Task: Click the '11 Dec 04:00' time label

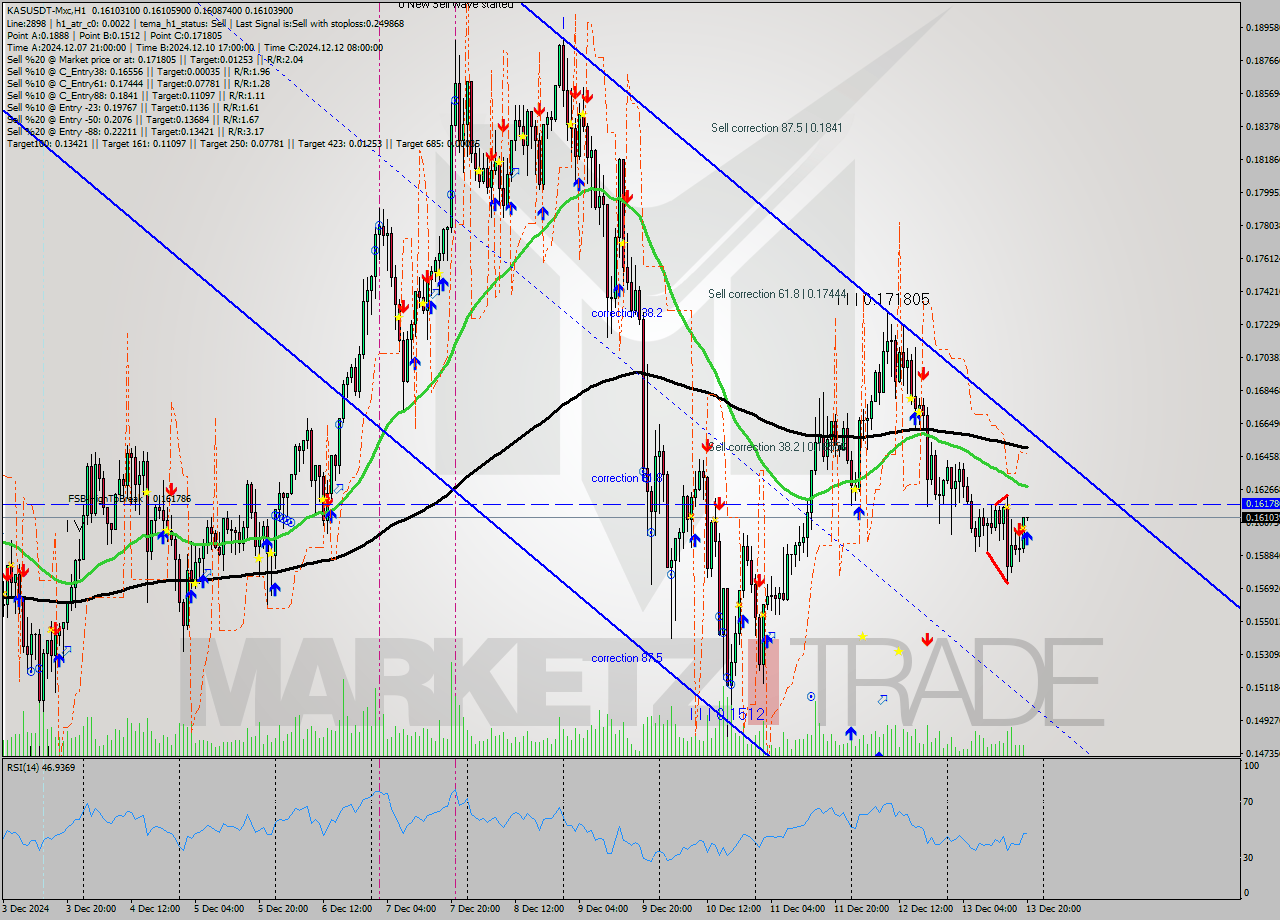Action: (x=797, y=908)
